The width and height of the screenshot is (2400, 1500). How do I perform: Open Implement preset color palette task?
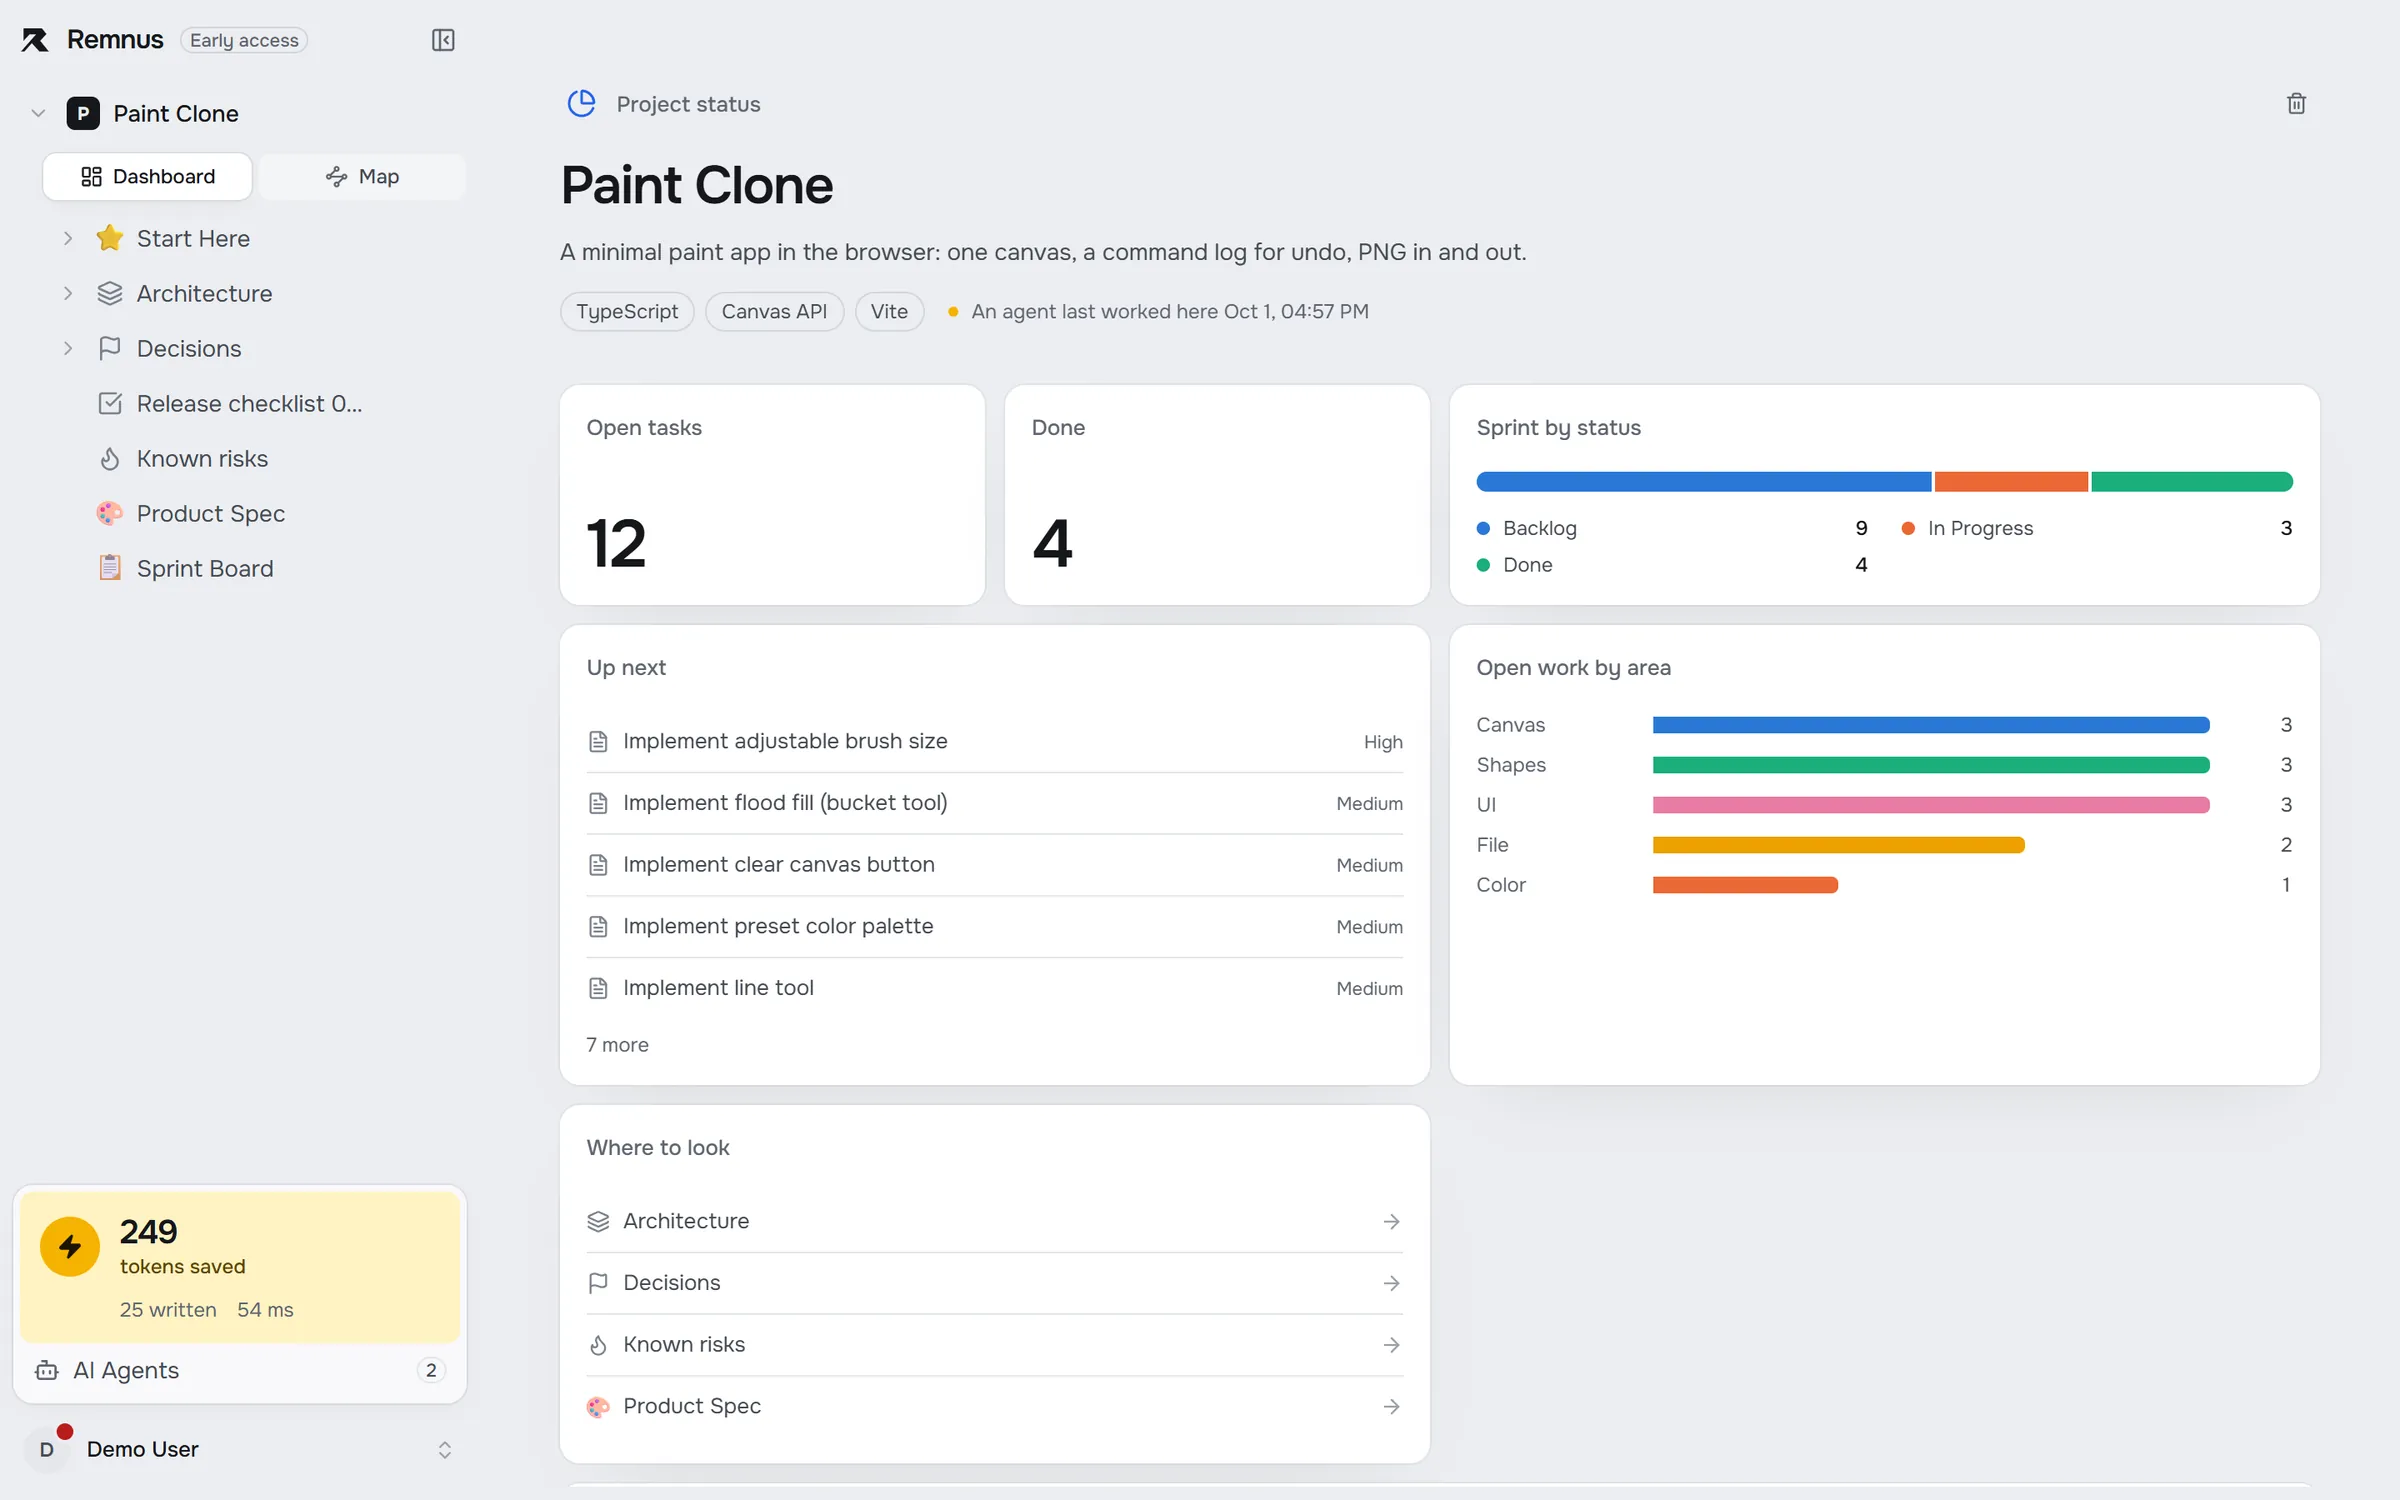[x=994, y=928]
